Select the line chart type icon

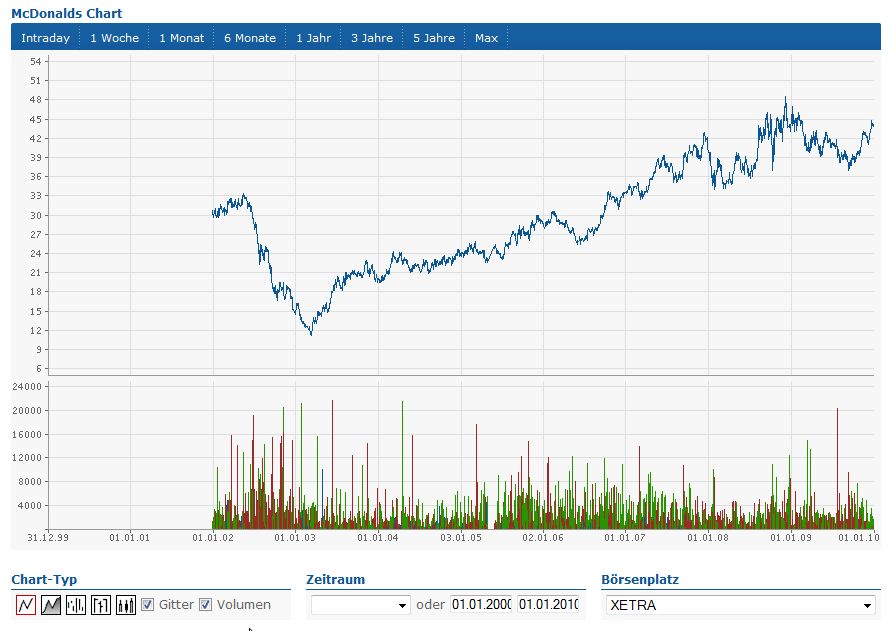[26, 604]
